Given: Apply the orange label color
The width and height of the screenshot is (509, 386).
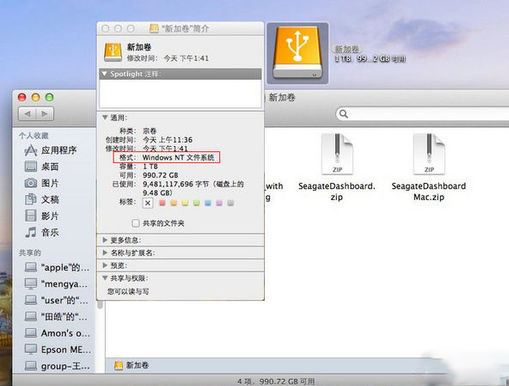Looking at the screenshot, I should (174, 203).
